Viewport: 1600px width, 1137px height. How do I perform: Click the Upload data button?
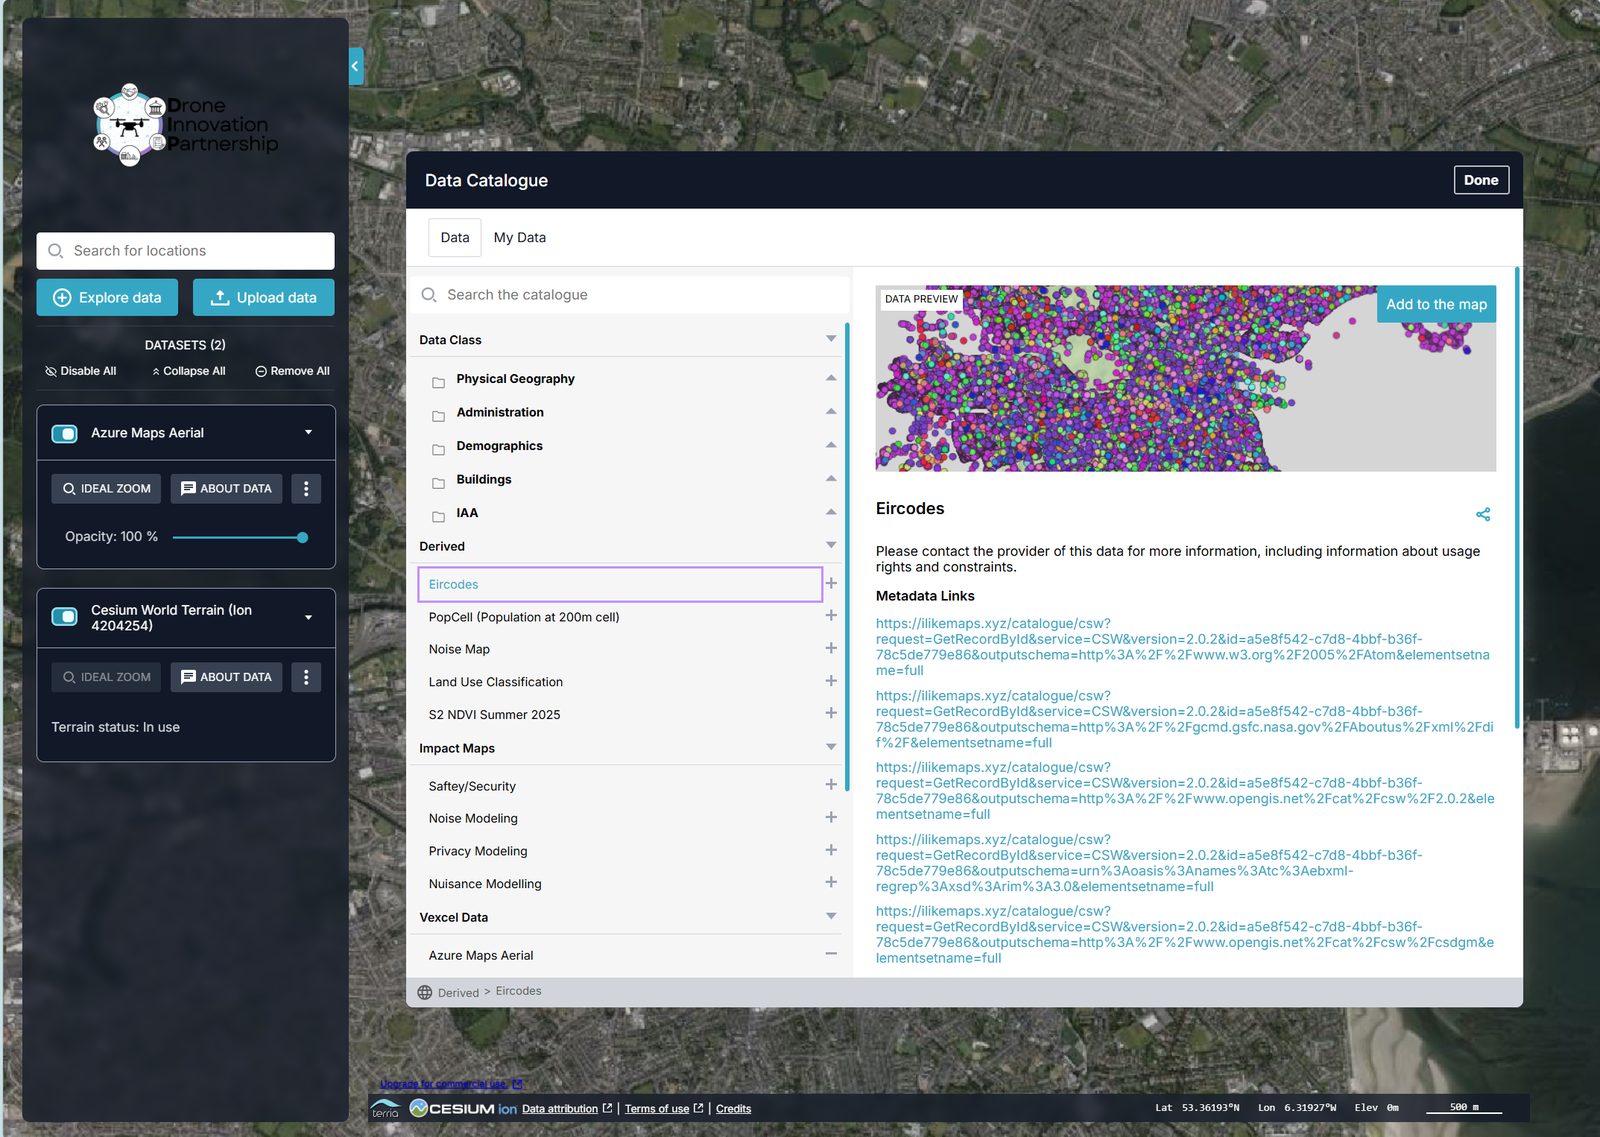[x=264, y=297]
